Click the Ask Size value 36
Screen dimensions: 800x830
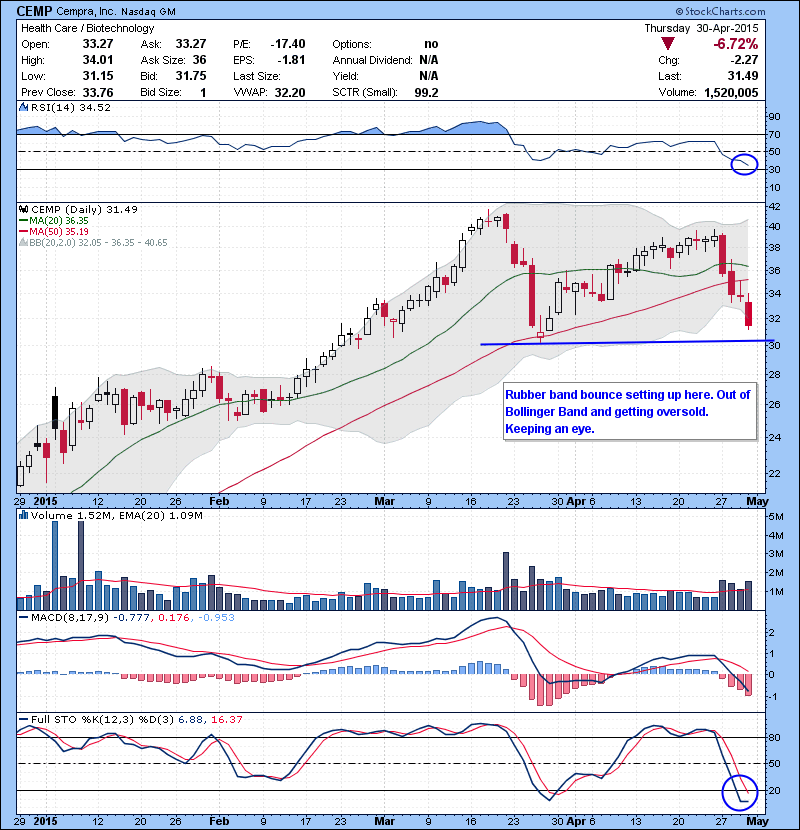pyautogui.click(x=200, y=60)
